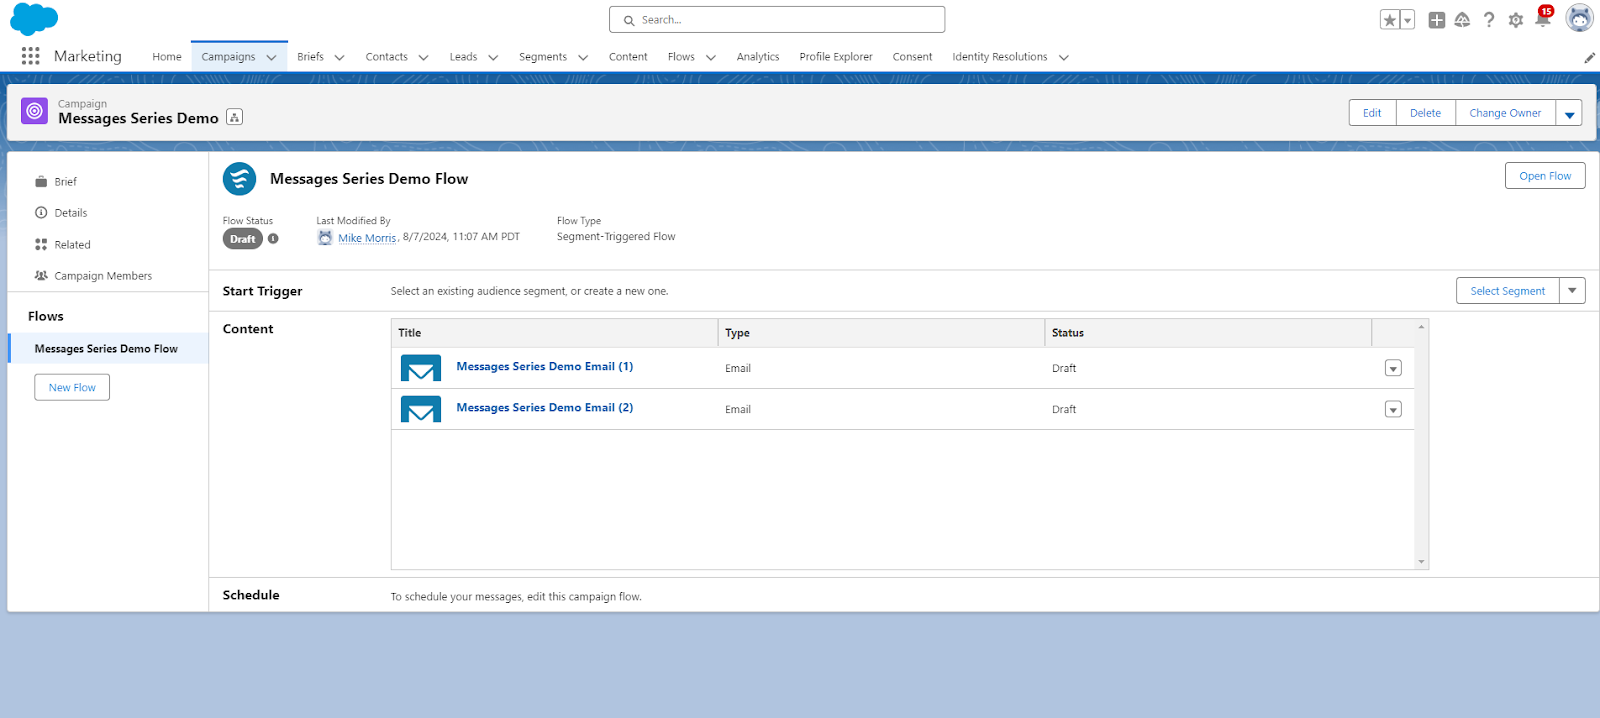The height and width of the screenshot is (718, 1600).
Task: Expand the Segments tab chevron
Action: (x=583, y=58)
